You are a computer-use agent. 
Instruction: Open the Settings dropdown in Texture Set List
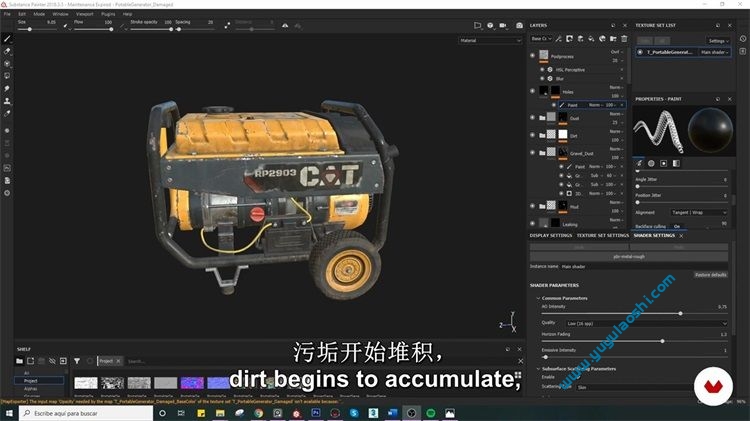pos(718,41)
